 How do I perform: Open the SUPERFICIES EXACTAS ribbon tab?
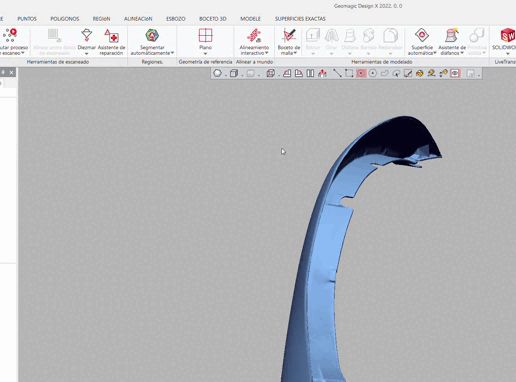pos(300,19)
